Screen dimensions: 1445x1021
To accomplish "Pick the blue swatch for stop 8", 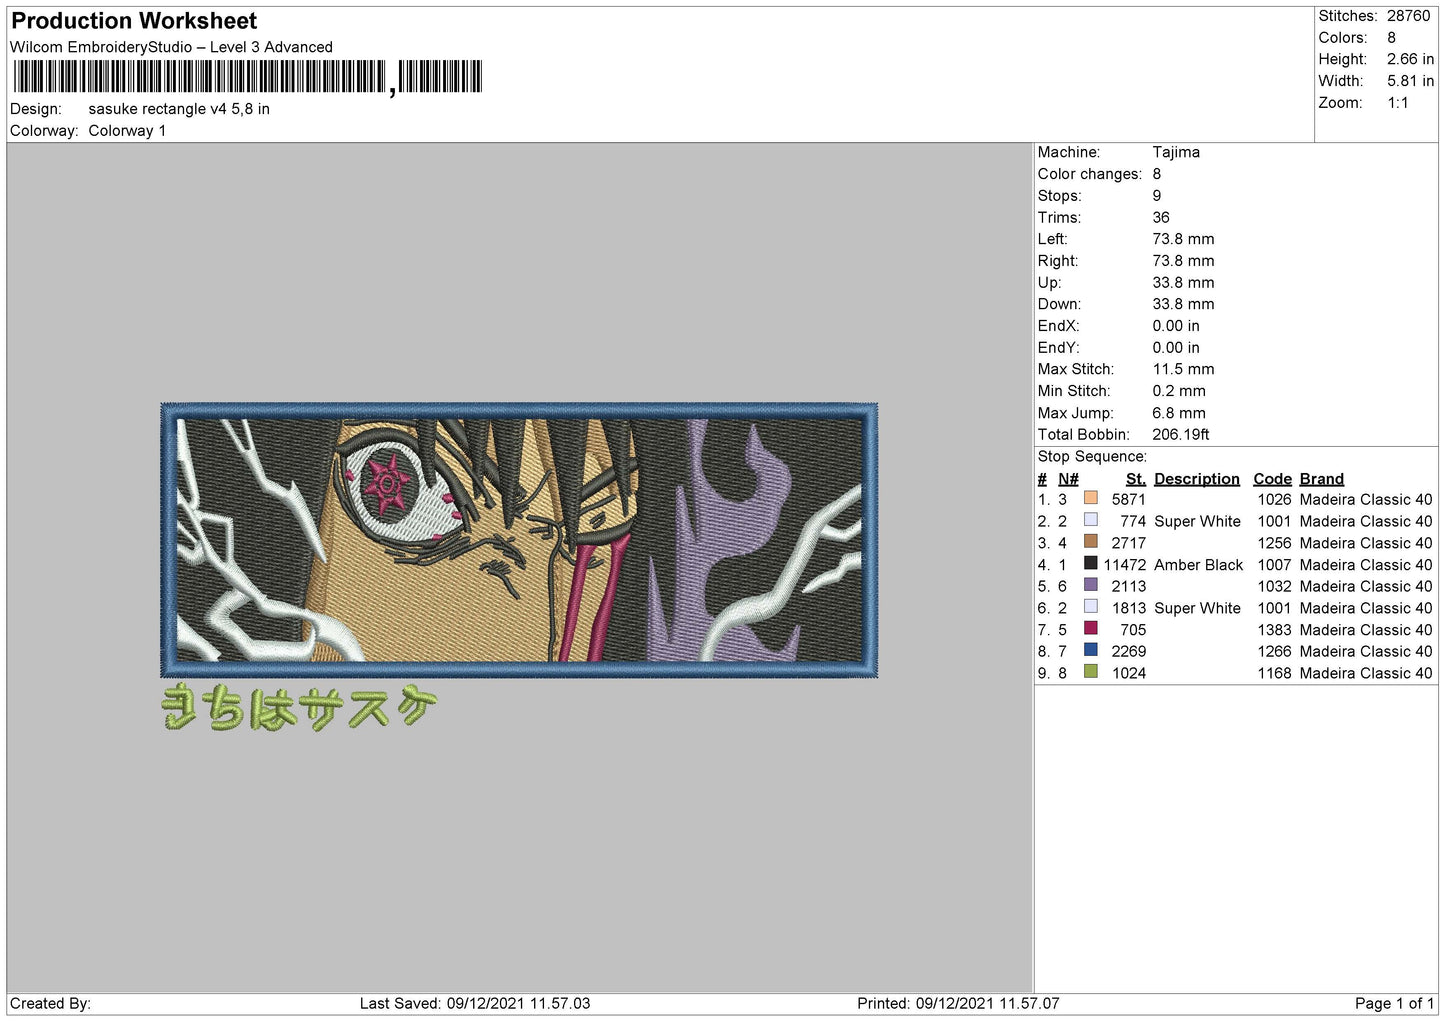I will pos(1091,650).
